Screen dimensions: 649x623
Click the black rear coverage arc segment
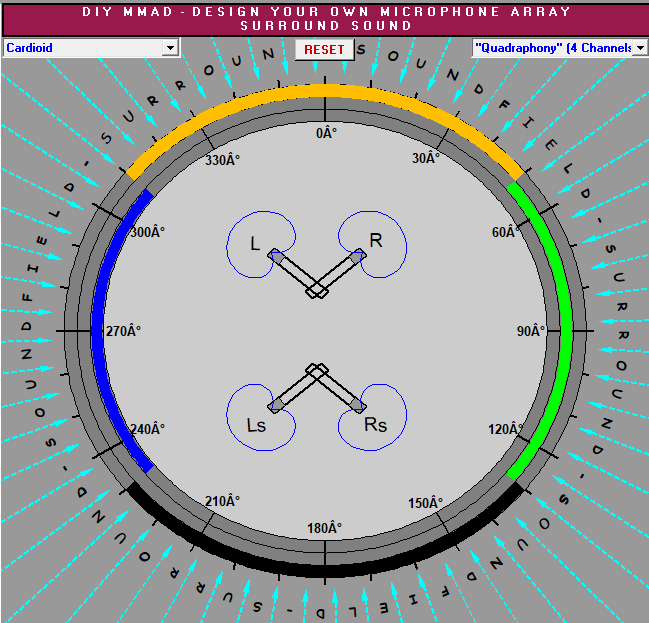323,569
